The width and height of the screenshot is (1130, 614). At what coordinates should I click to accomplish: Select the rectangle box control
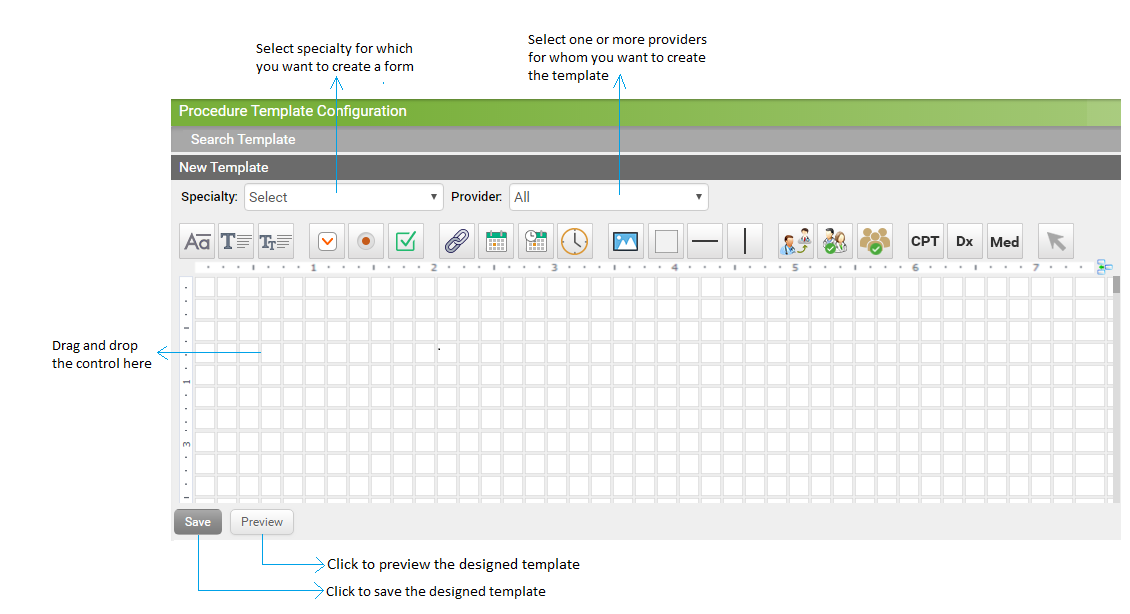point(666,241)
